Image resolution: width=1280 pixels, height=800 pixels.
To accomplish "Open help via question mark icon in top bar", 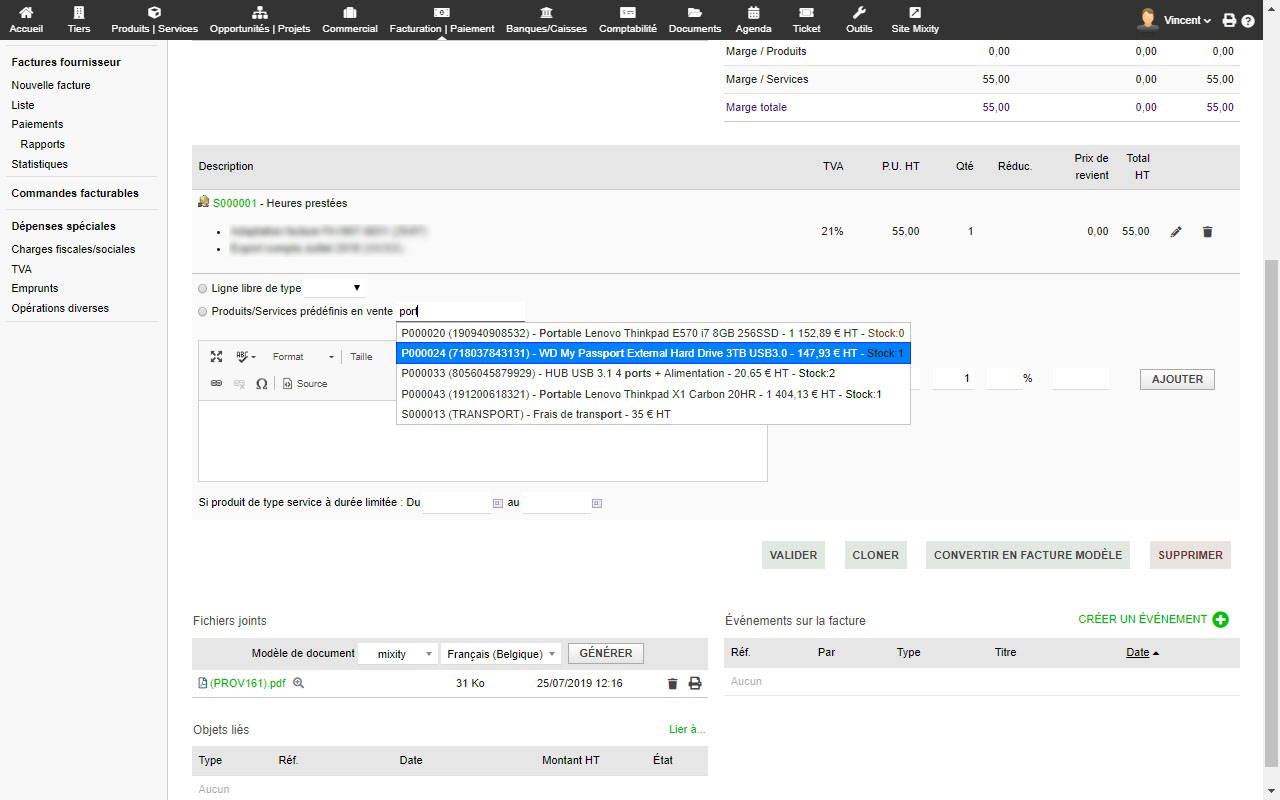I will 1248,21.
